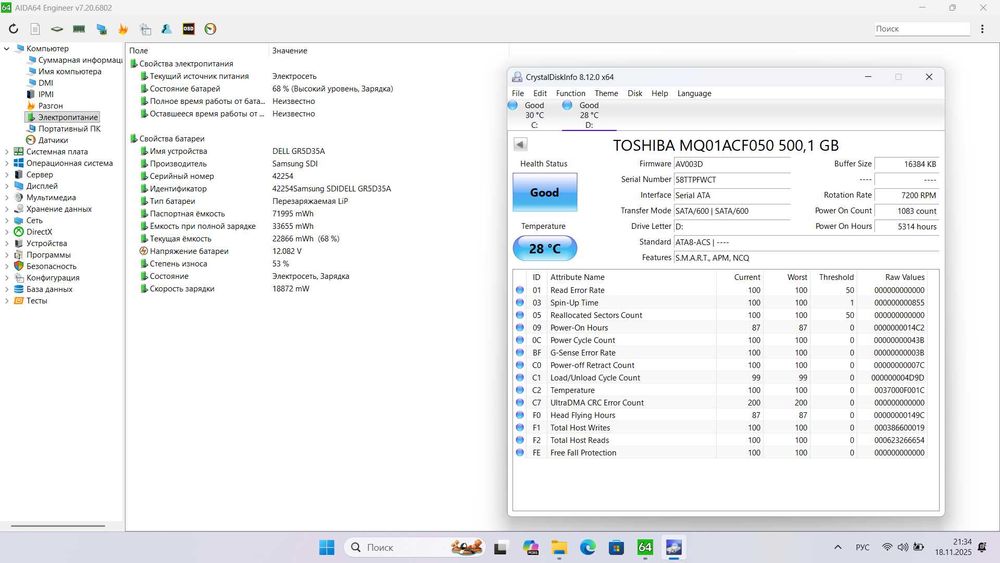
Task: Click the previous disk arrow button
Action: pyautogui.click(x=520, y=144)
